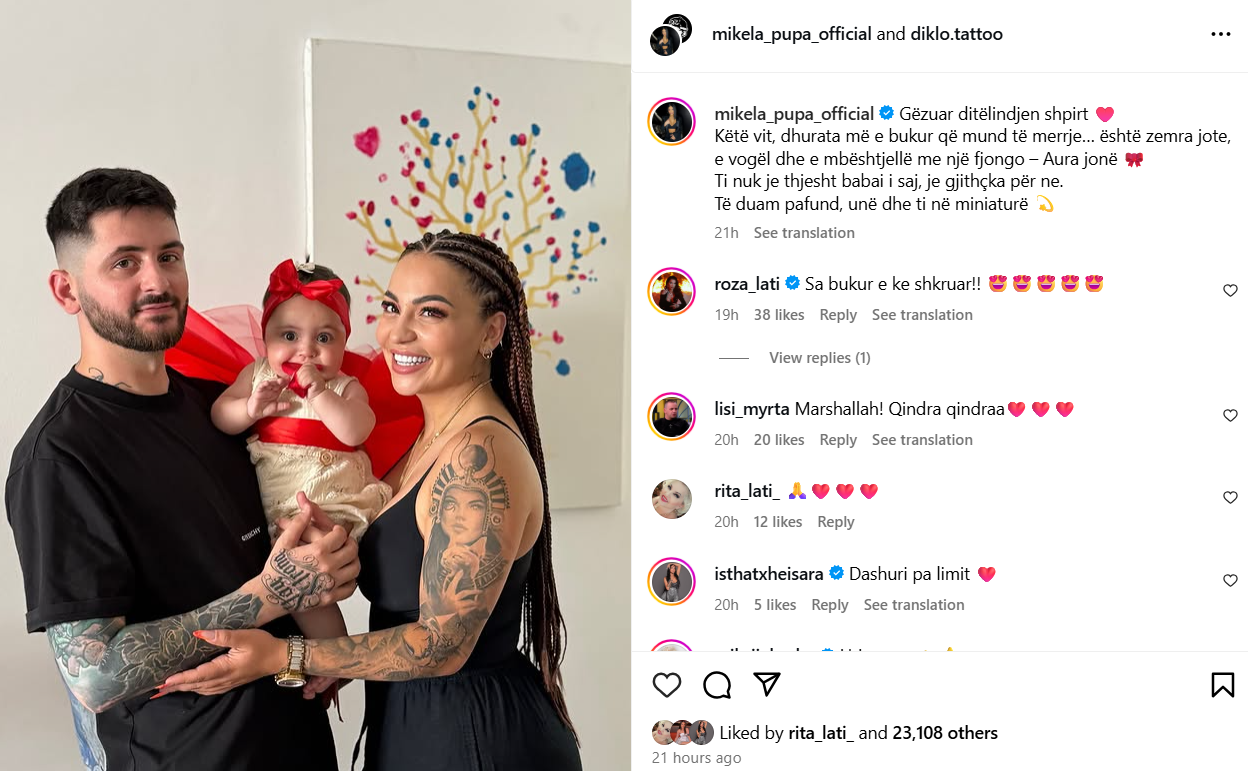The width and height of the screenshot is (1248, 771).
Task: Like isthatxheisara's comment heart icon
Action: [x=1230, y=581]
